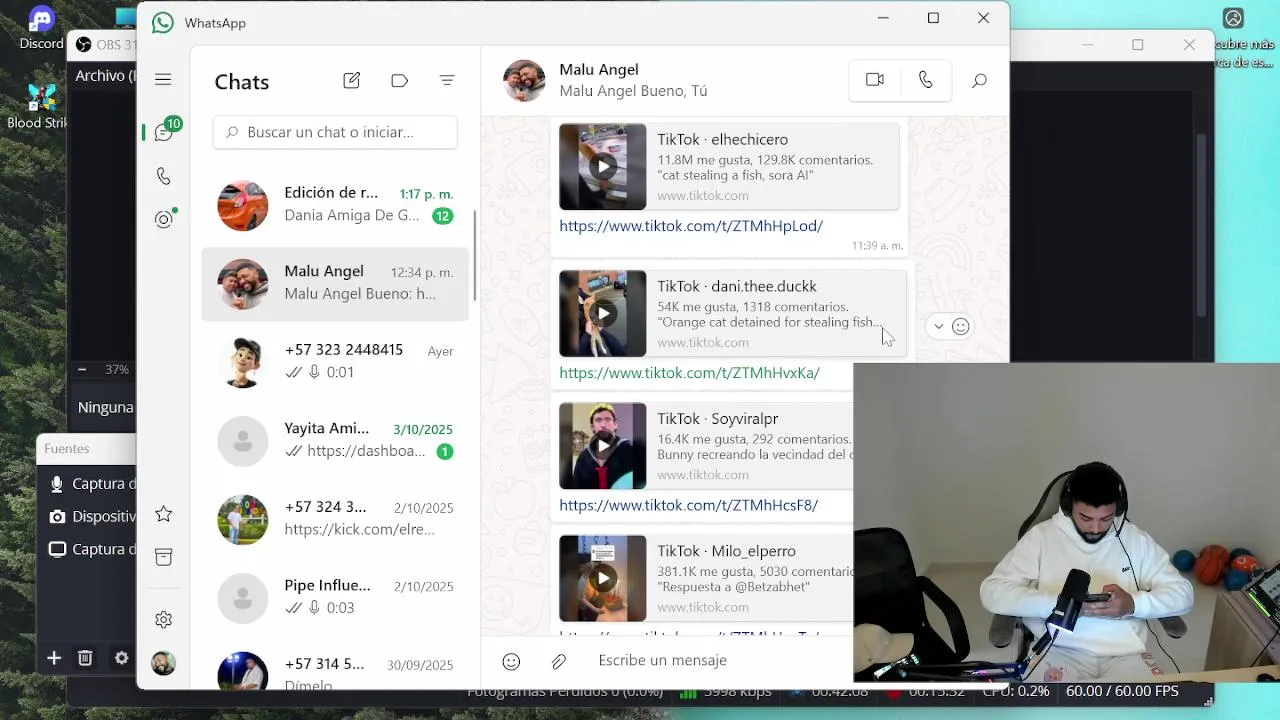Open link tiktok.com/t/ZTMhHcsF8/
The image size is (1280, 720).
pos(688,506)
